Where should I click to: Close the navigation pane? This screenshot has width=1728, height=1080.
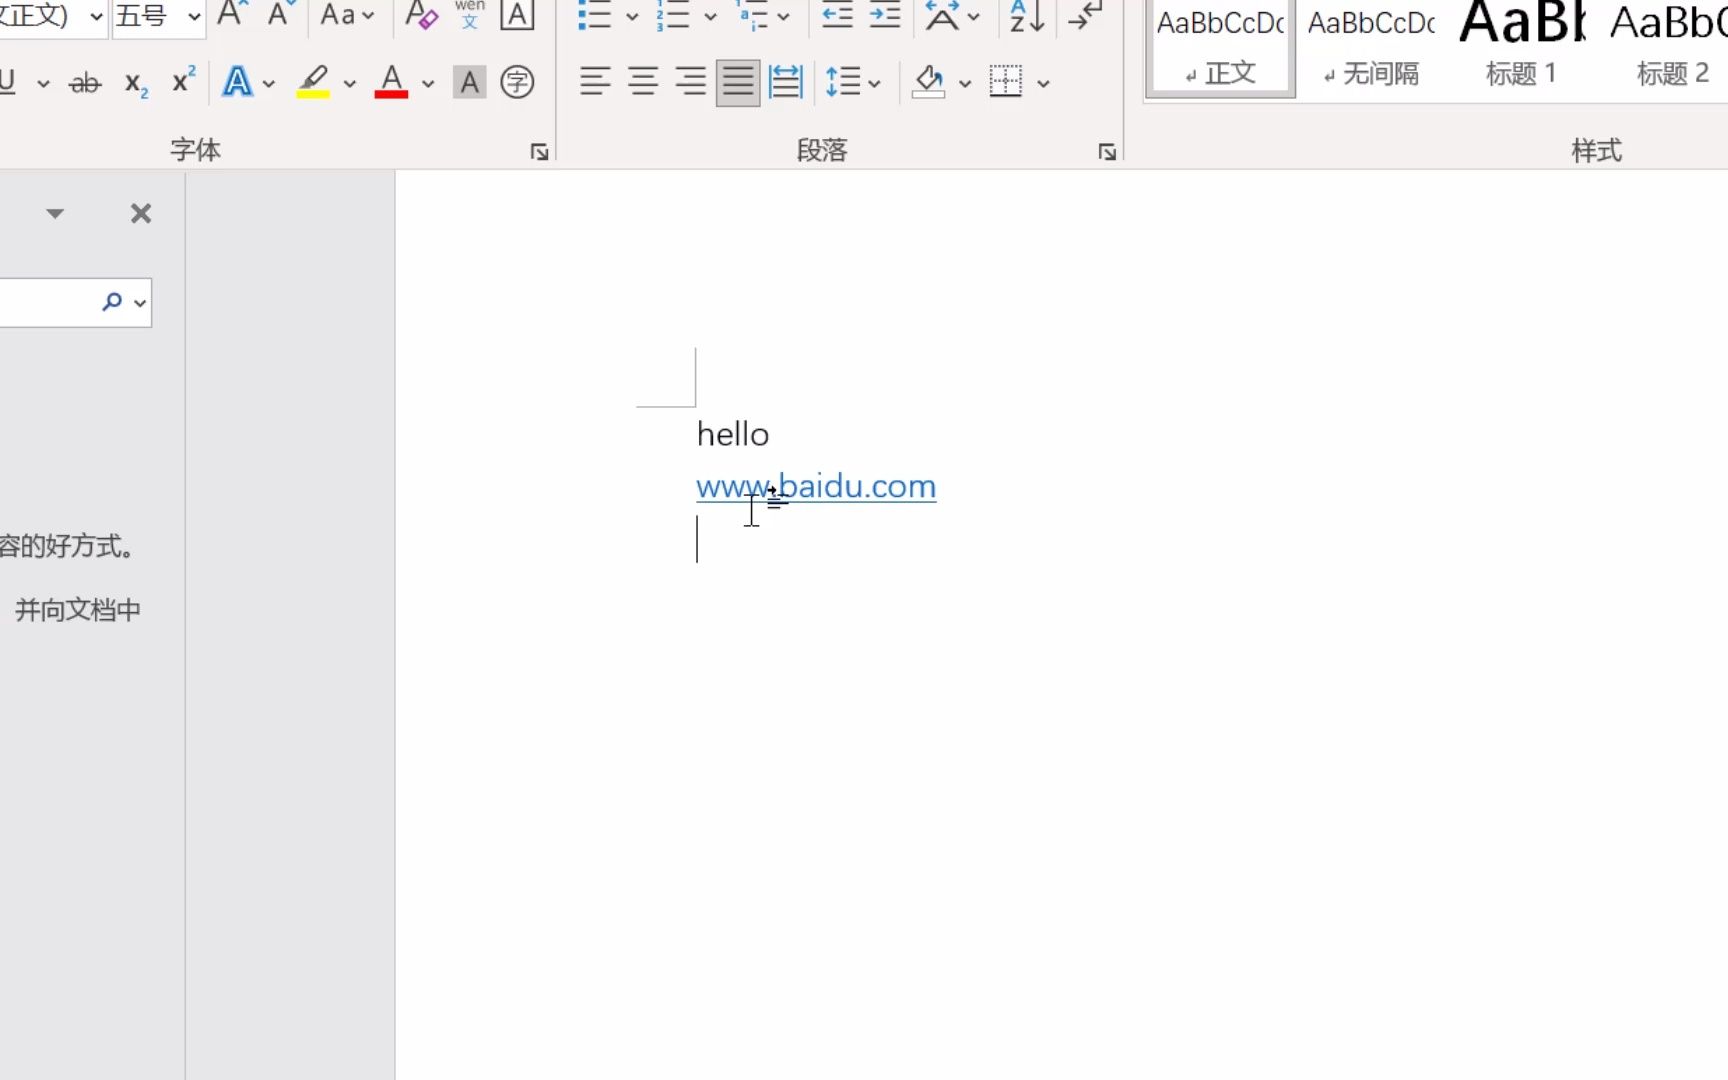point(141,213)
